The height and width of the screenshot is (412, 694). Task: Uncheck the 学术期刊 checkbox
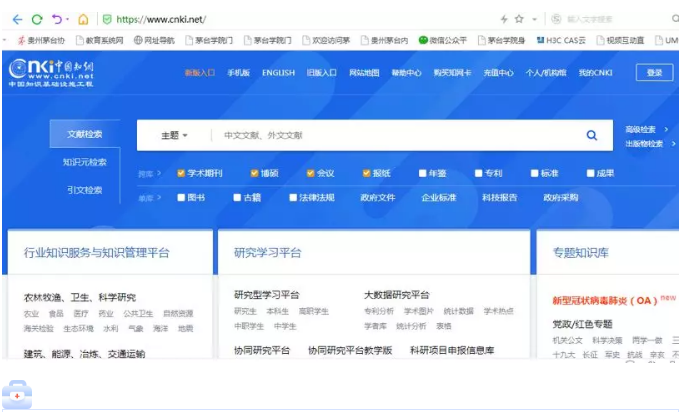[181, 173]
